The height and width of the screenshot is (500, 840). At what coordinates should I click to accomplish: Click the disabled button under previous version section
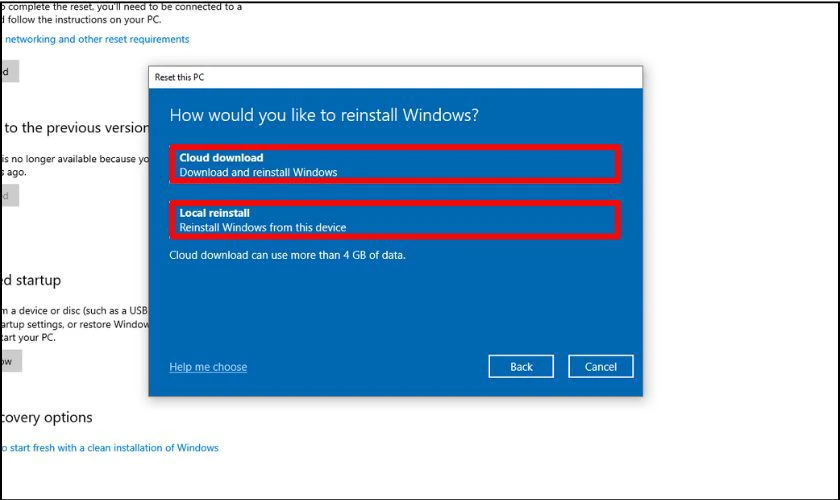10,196
